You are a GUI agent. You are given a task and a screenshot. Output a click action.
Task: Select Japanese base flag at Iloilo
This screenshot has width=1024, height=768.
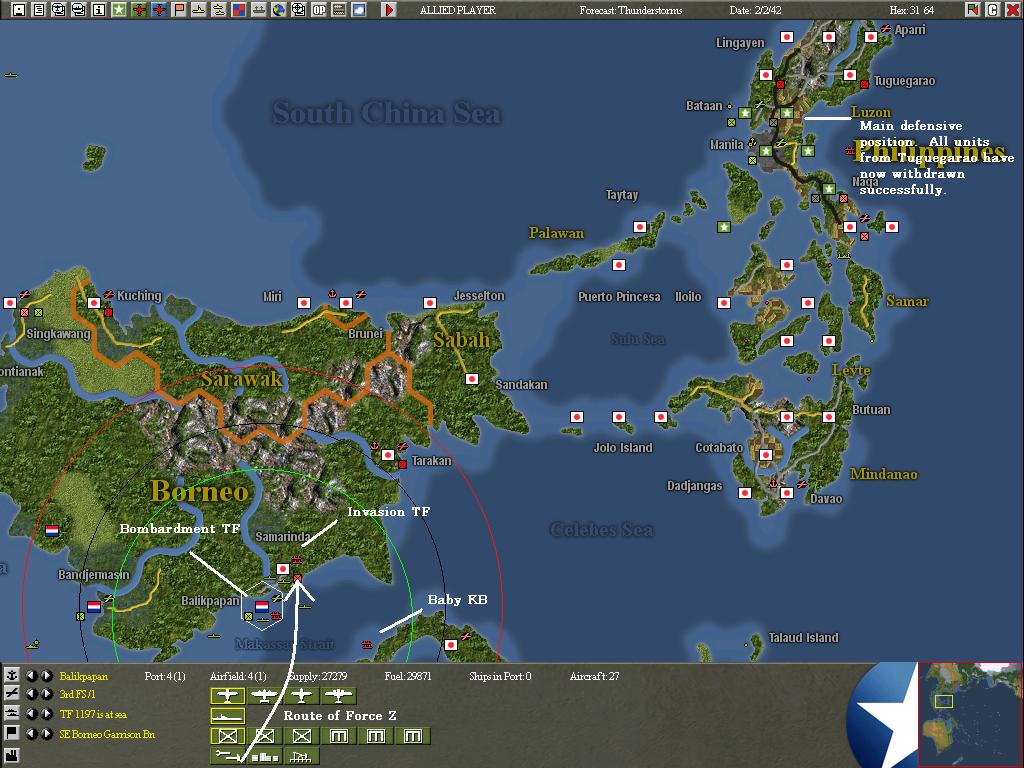point(724,303)
